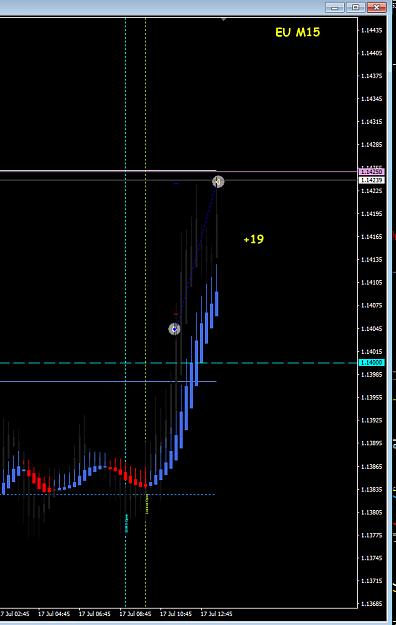Screen dimensions: 396x625
Task: Click the pink 1.14250 price tag
Action: (372, 172)
